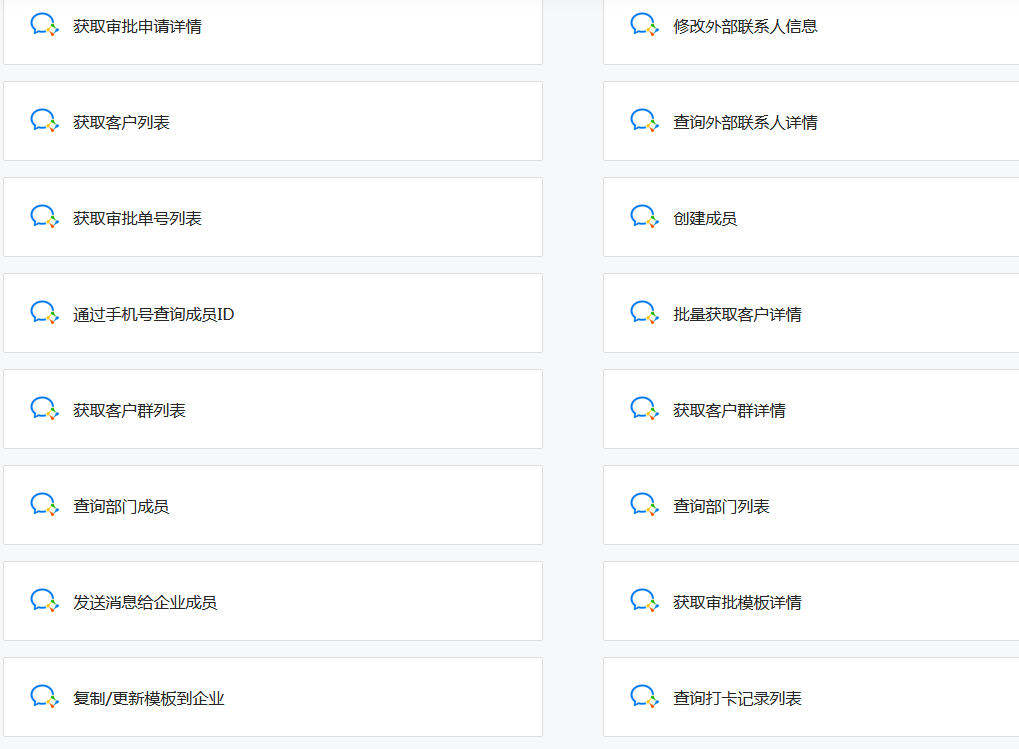Click the WeCom icon beside 查询打卡记录列表
Viewport: 1019px width, 749px height.
tap(645, 697)
